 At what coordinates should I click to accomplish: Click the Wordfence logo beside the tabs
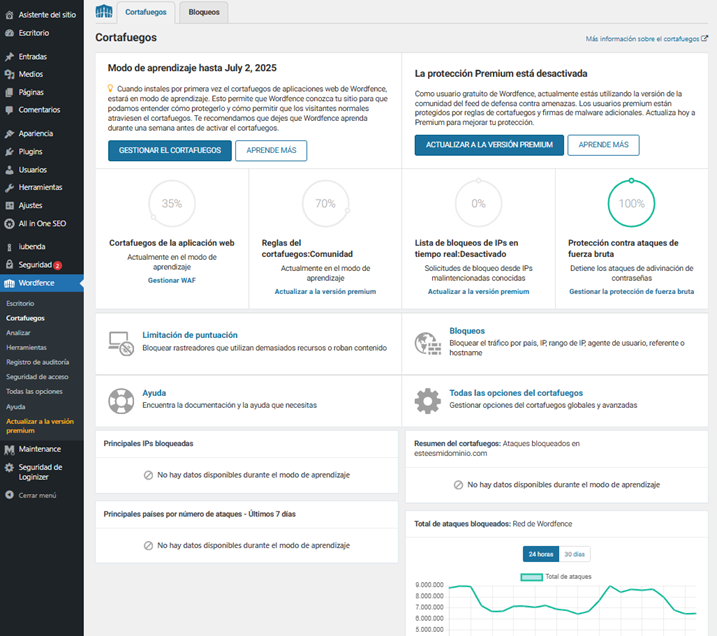104,11
